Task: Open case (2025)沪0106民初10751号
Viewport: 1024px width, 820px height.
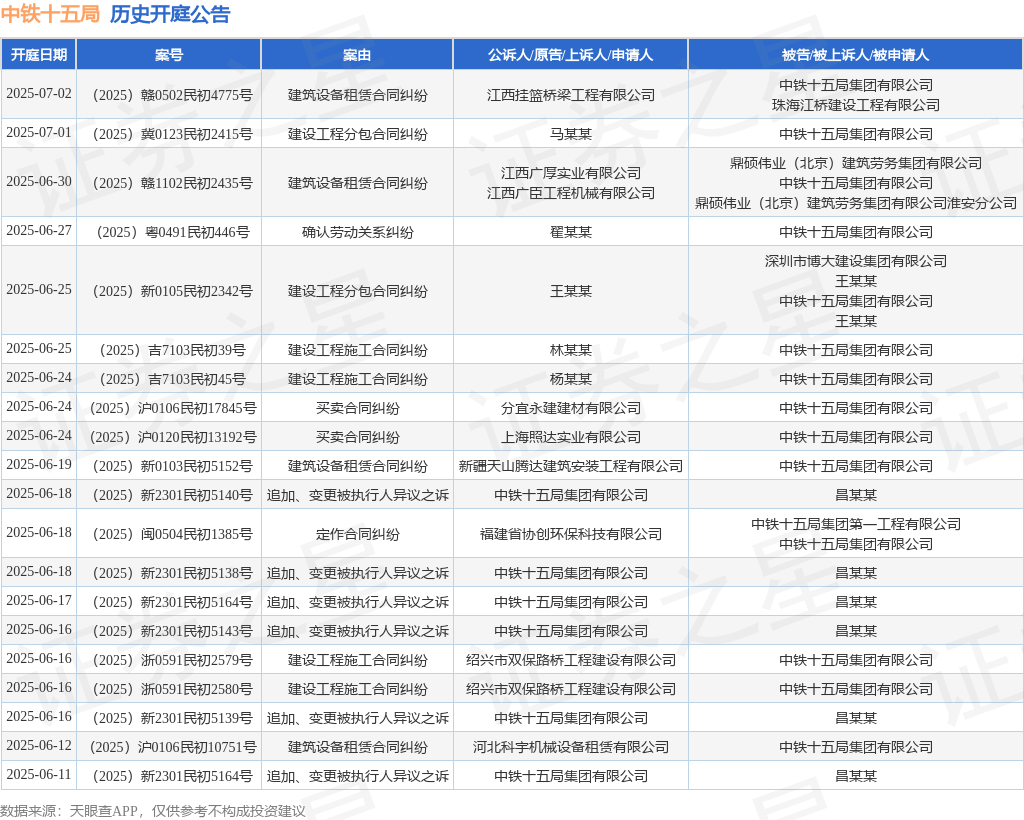Action: [x=169, y=747]
